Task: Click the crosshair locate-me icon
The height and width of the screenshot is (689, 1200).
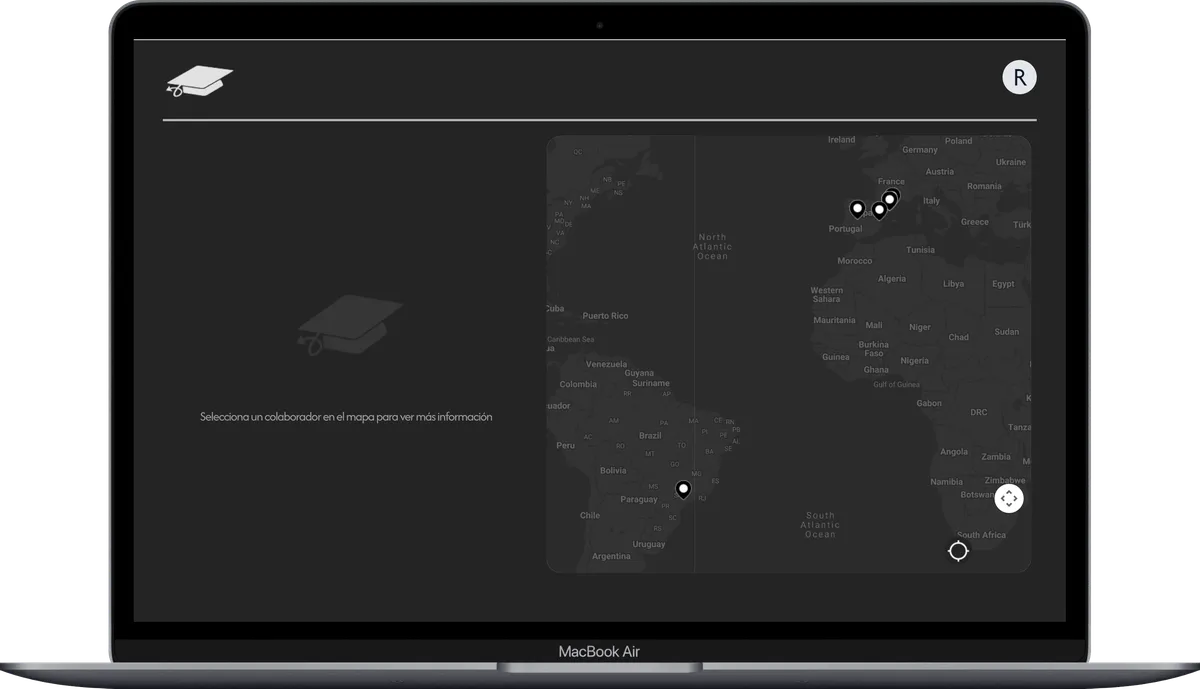Action: [x=958, y=551]
